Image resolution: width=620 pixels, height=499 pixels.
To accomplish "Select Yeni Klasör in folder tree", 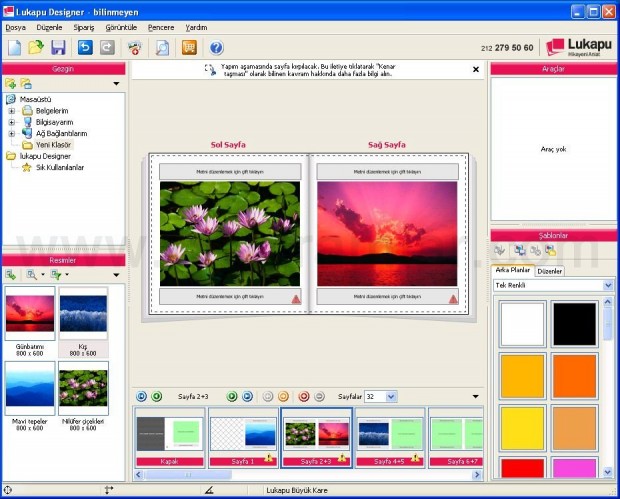I will [53, 145].
